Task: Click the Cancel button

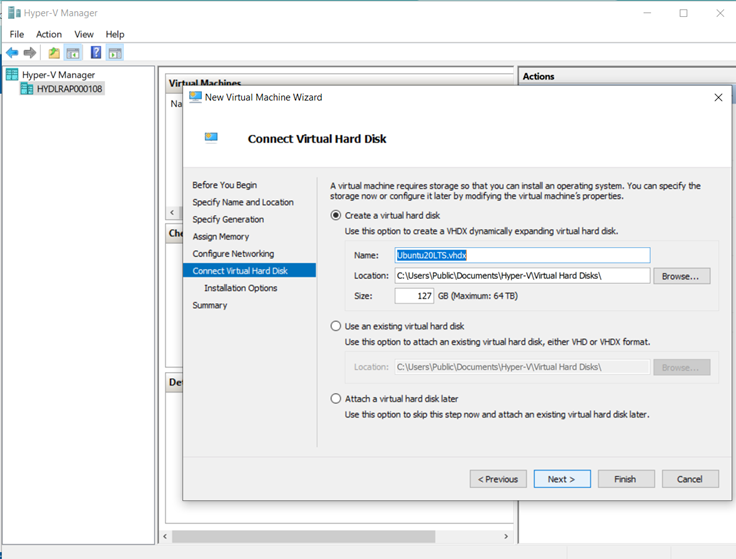Action: (x=690, y=479)
